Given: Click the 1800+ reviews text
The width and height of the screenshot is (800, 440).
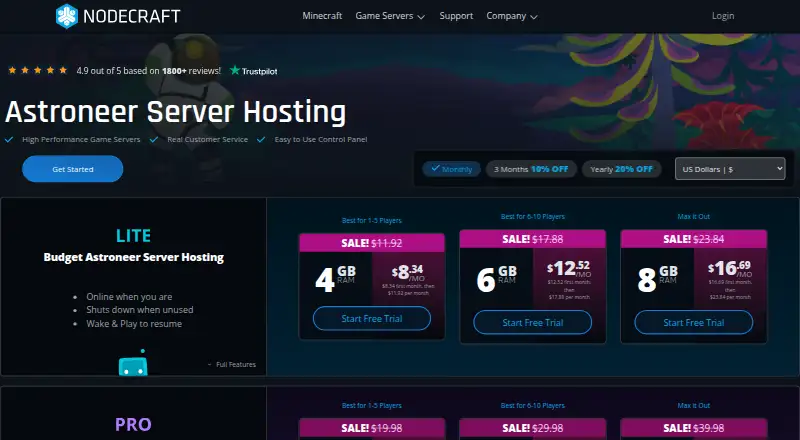Looking at the screenshot, I should (191, 71).
